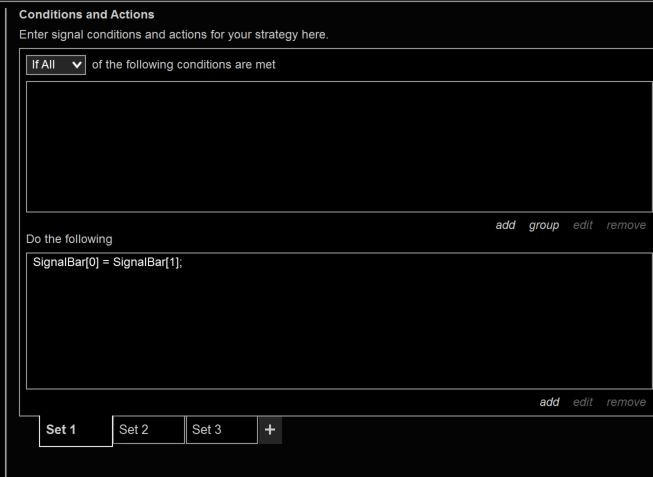Open the Set 2 tab
Image resolution: width=653 pixels, height=477 pixels.
tap(148, 429)
